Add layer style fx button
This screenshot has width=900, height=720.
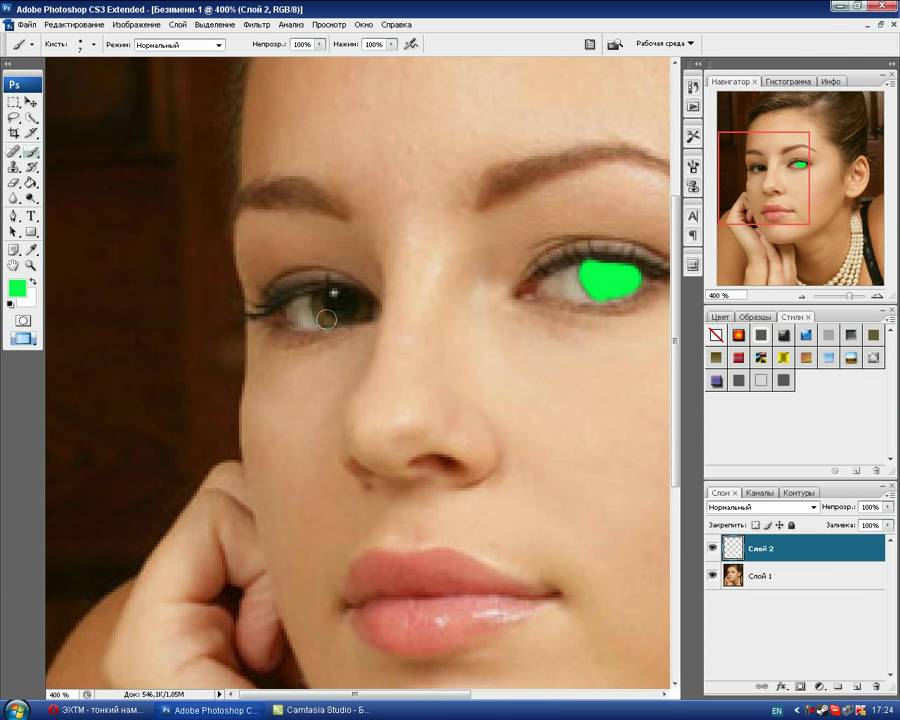(x=781, y=686)
